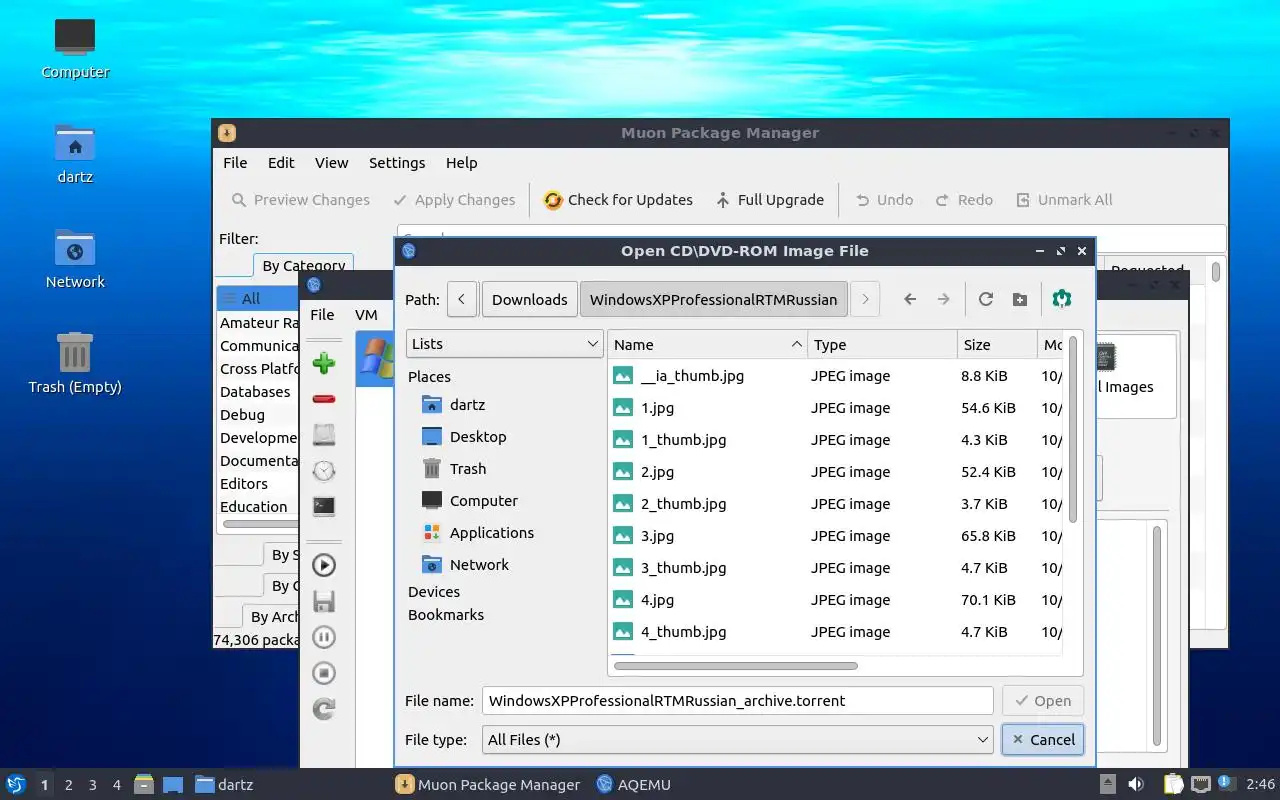Viewport: 1280px width, 800px height.
Task: Click Full Upgrade in Muon toolbar
Action: point(769,200)
